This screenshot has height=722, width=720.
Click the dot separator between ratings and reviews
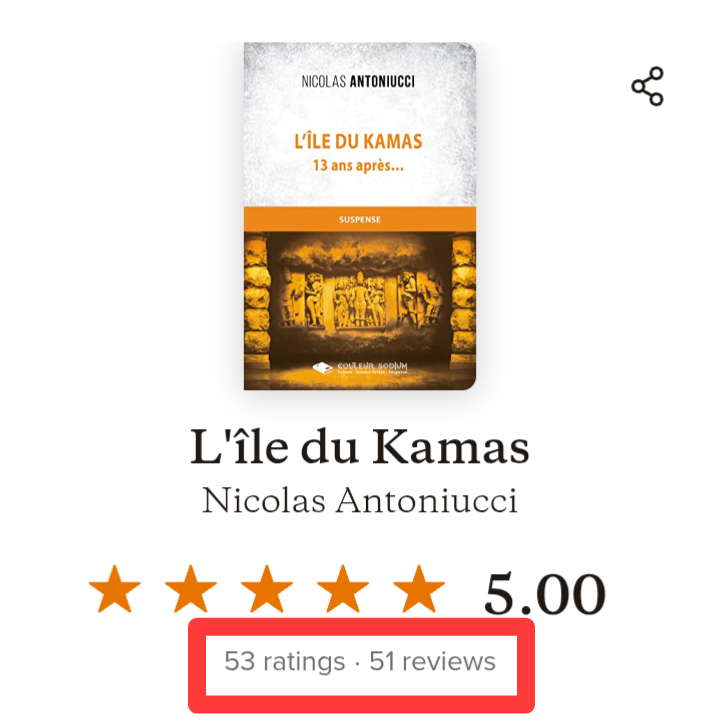357,664
